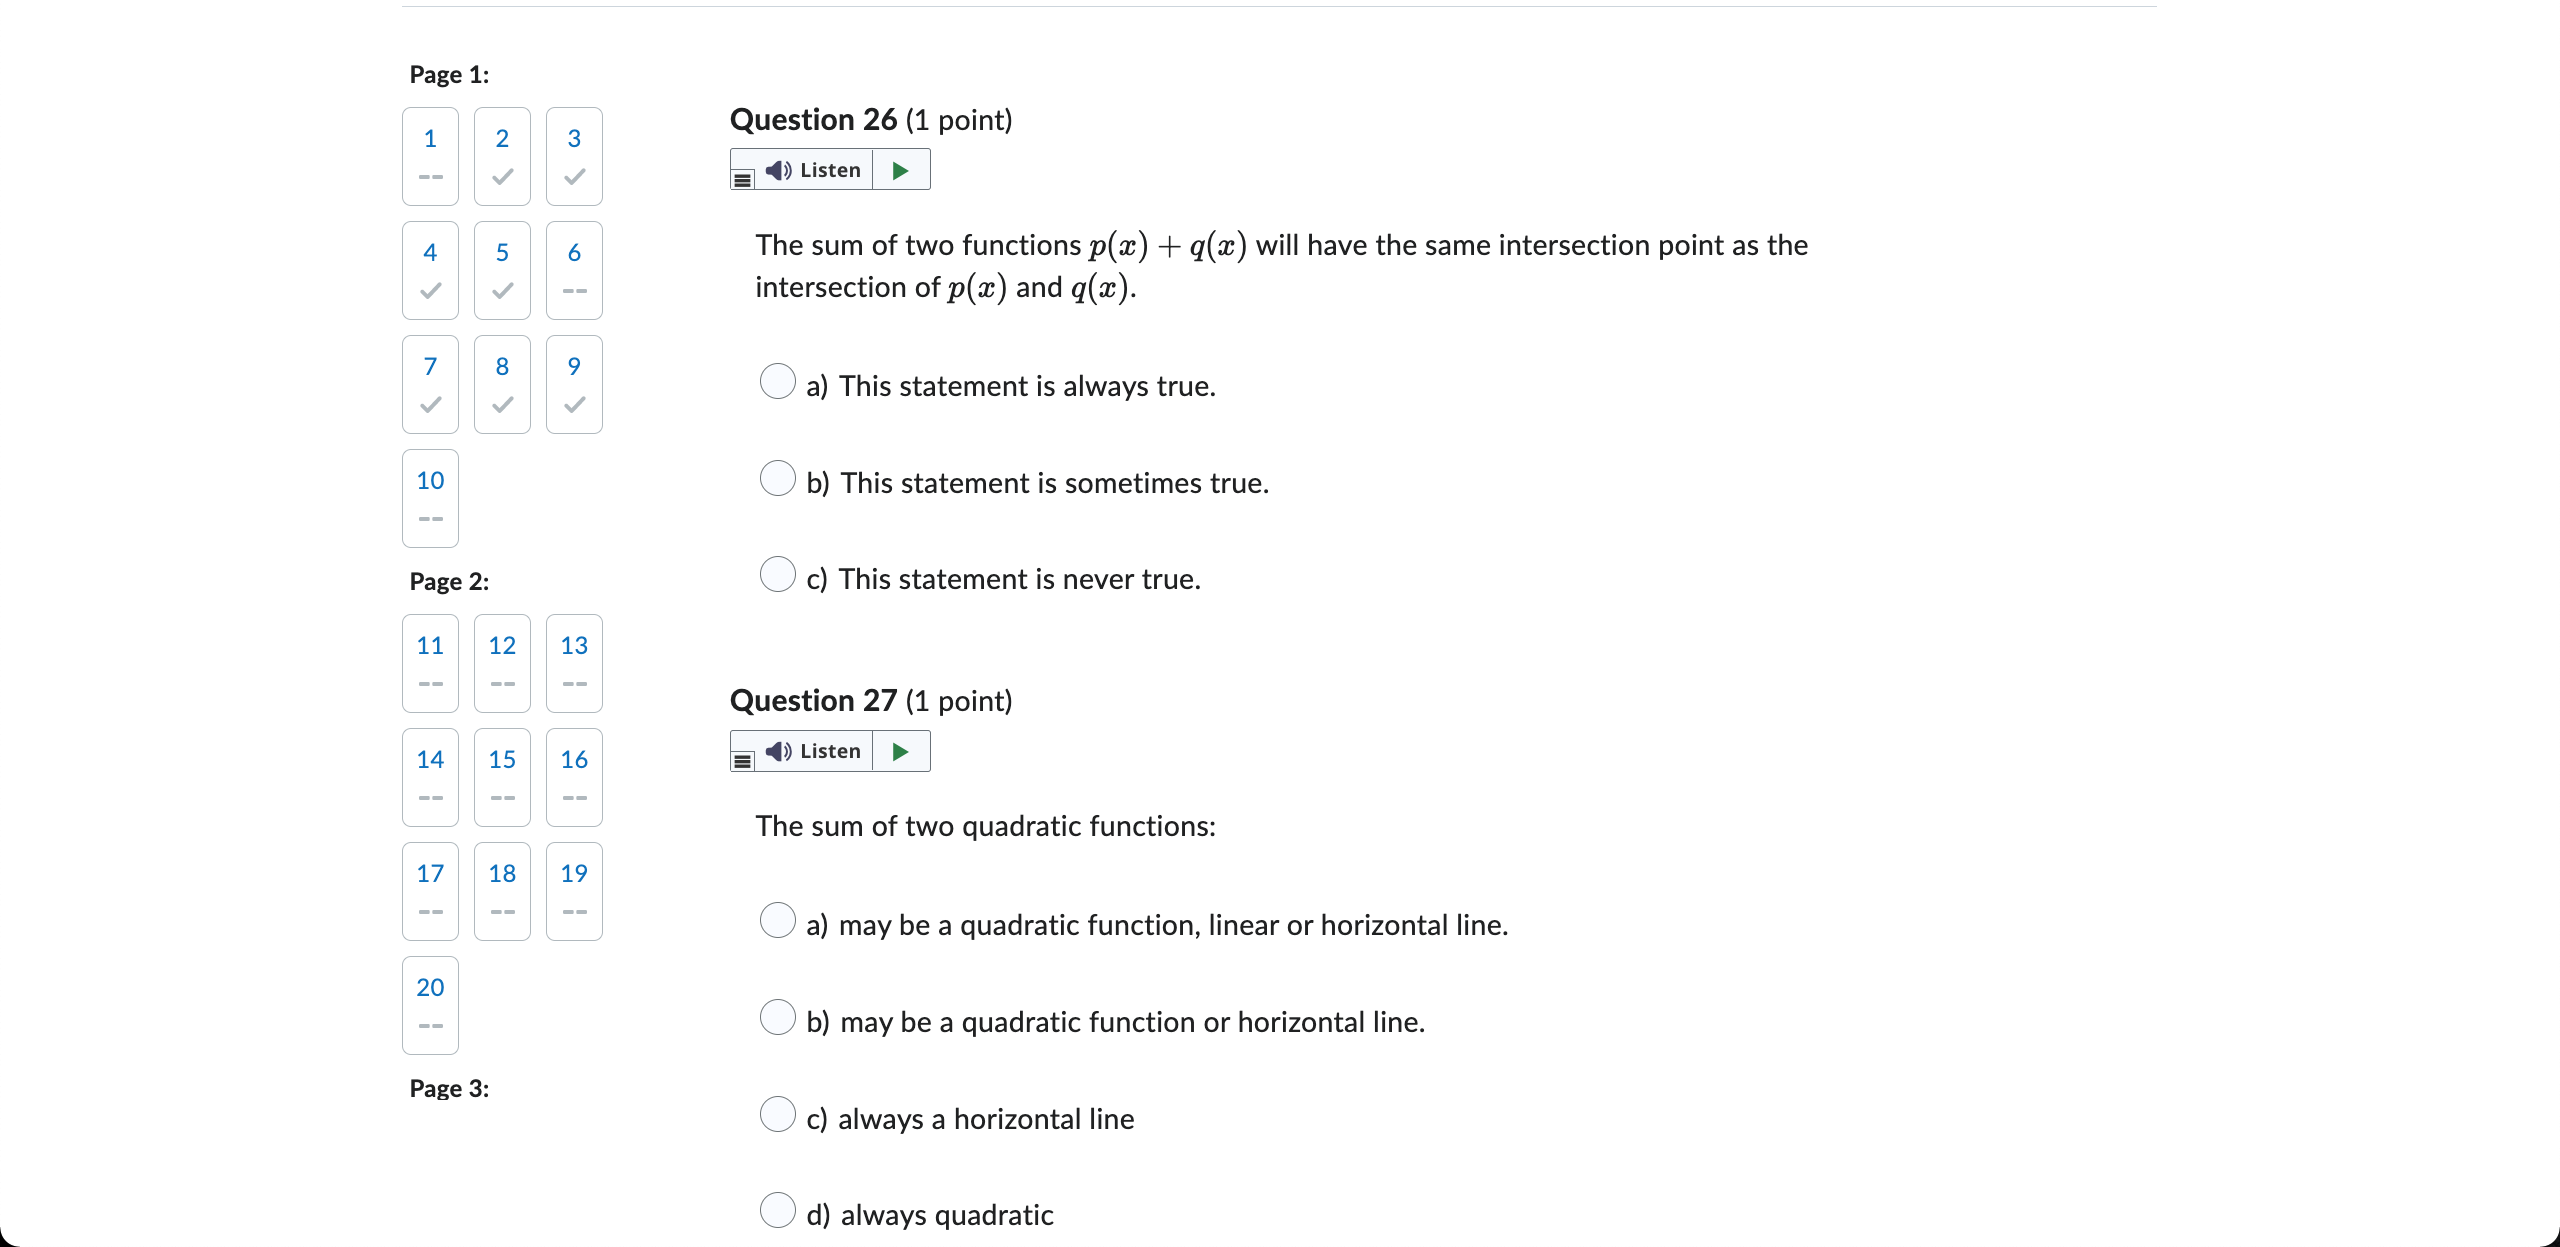Select d) always quadratic for Question 27

click(x=778, y=1209)
